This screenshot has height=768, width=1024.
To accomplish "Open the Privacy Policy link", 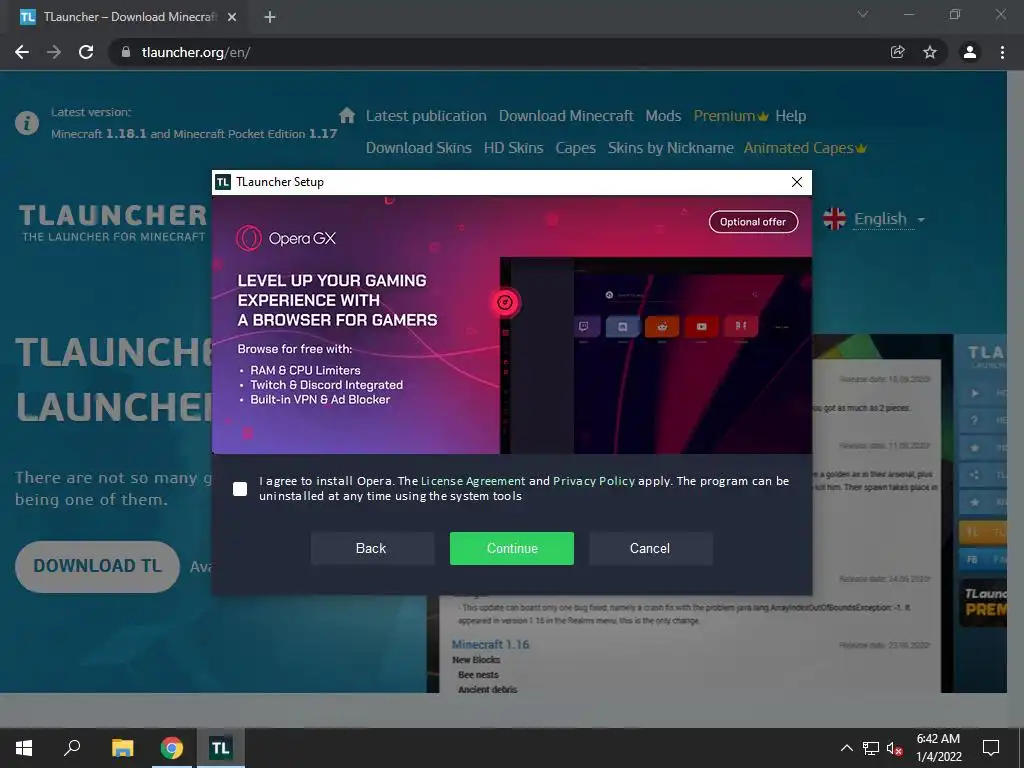I will (594, 481).
